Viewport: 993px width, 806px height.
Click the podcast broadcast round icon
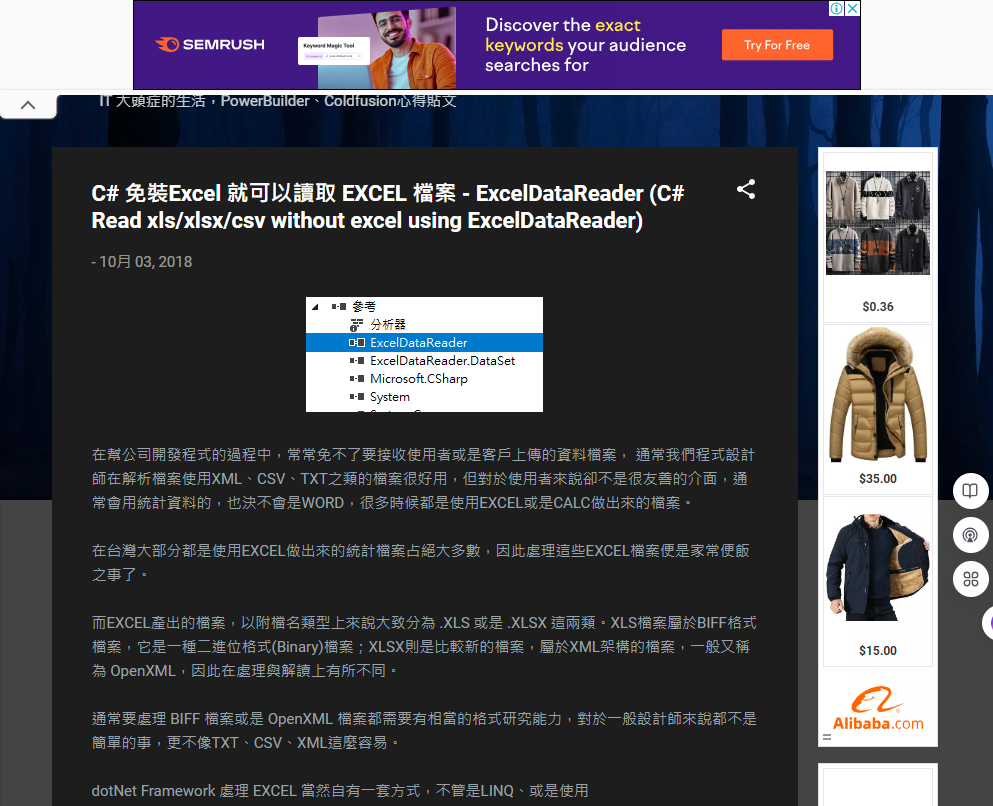(970, 535)
